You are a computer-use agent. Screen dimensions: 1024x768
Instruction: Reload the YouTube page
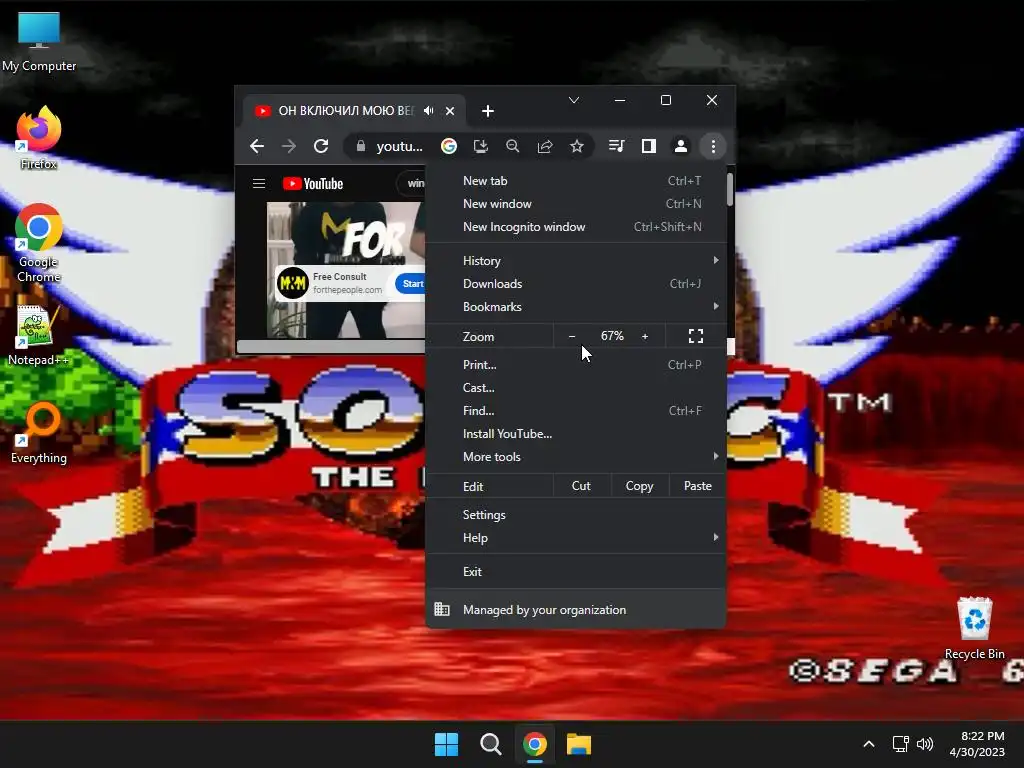(x=321, y=146)
